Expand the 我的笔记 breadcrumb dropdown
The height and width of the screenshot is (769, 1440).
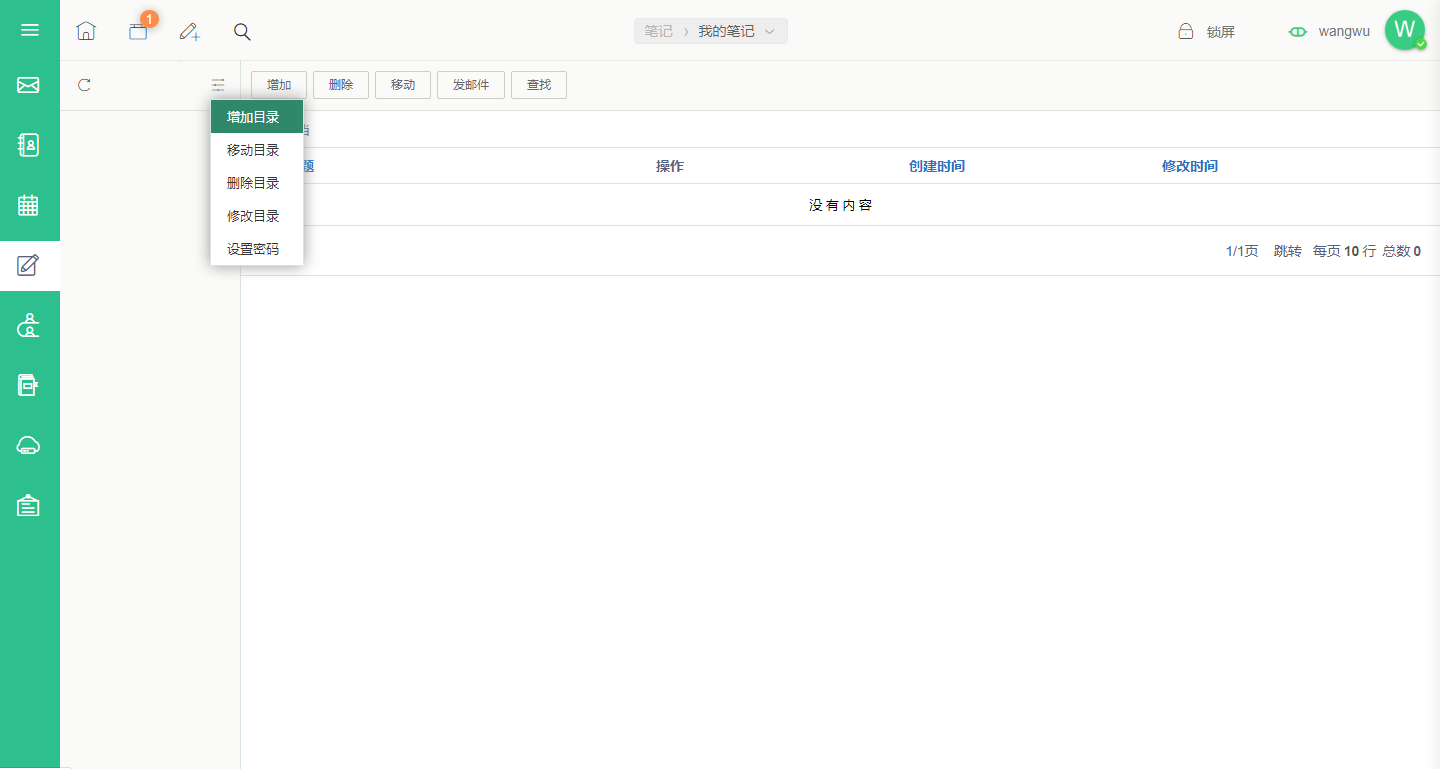[737, 31]
